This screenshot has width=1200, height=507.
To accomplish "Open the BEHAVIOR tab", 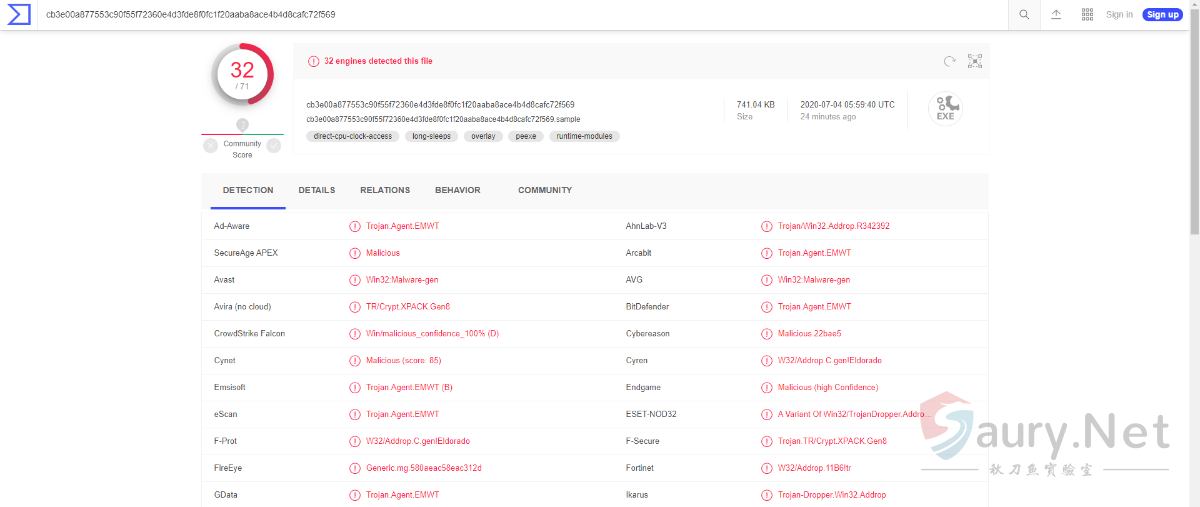I will (x=457, y=190).
